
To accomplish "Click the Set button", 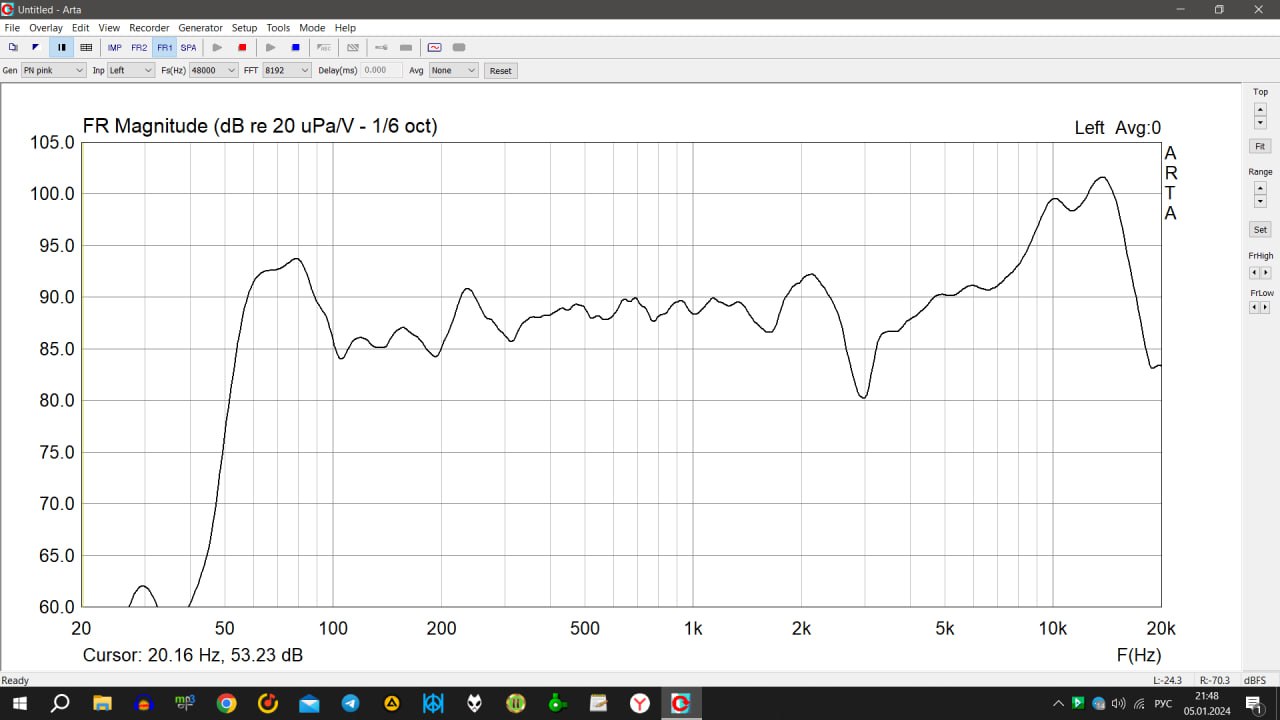I will pos(1260,230).
